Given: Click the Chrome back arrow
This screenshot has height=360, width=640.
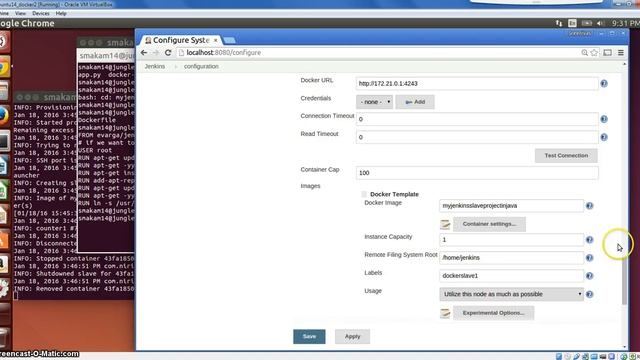Looking at the screenshot, I should 144,53.
